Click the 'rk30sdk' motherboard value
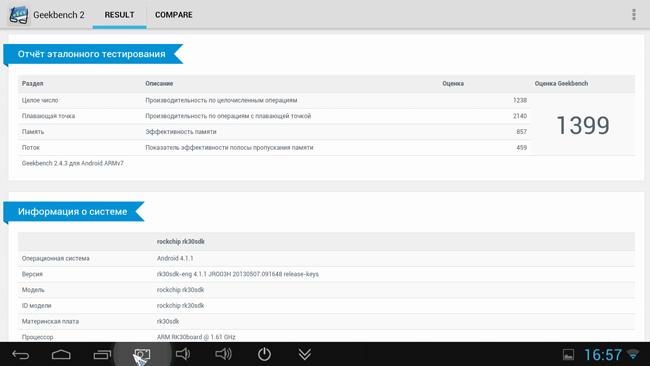 [x=168, y=321]
